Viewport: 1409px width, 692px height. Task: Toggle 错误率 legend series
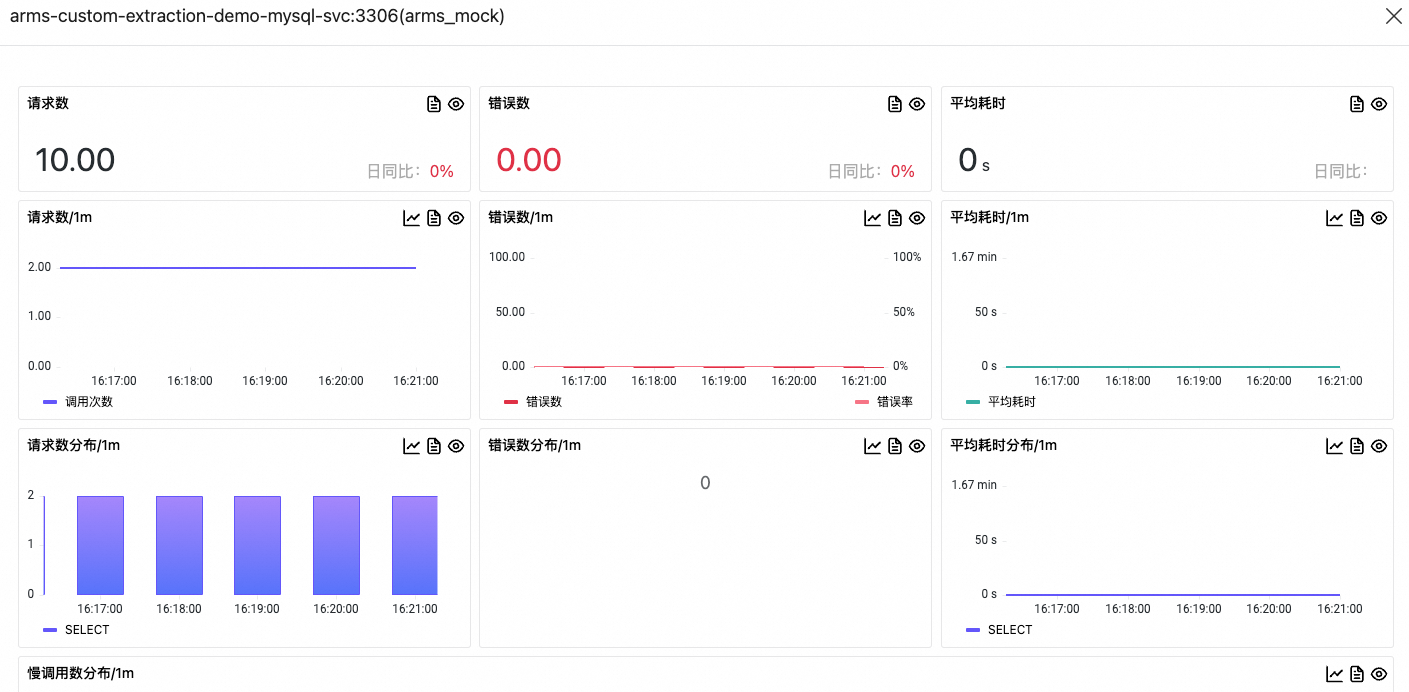tap(884, 402)
